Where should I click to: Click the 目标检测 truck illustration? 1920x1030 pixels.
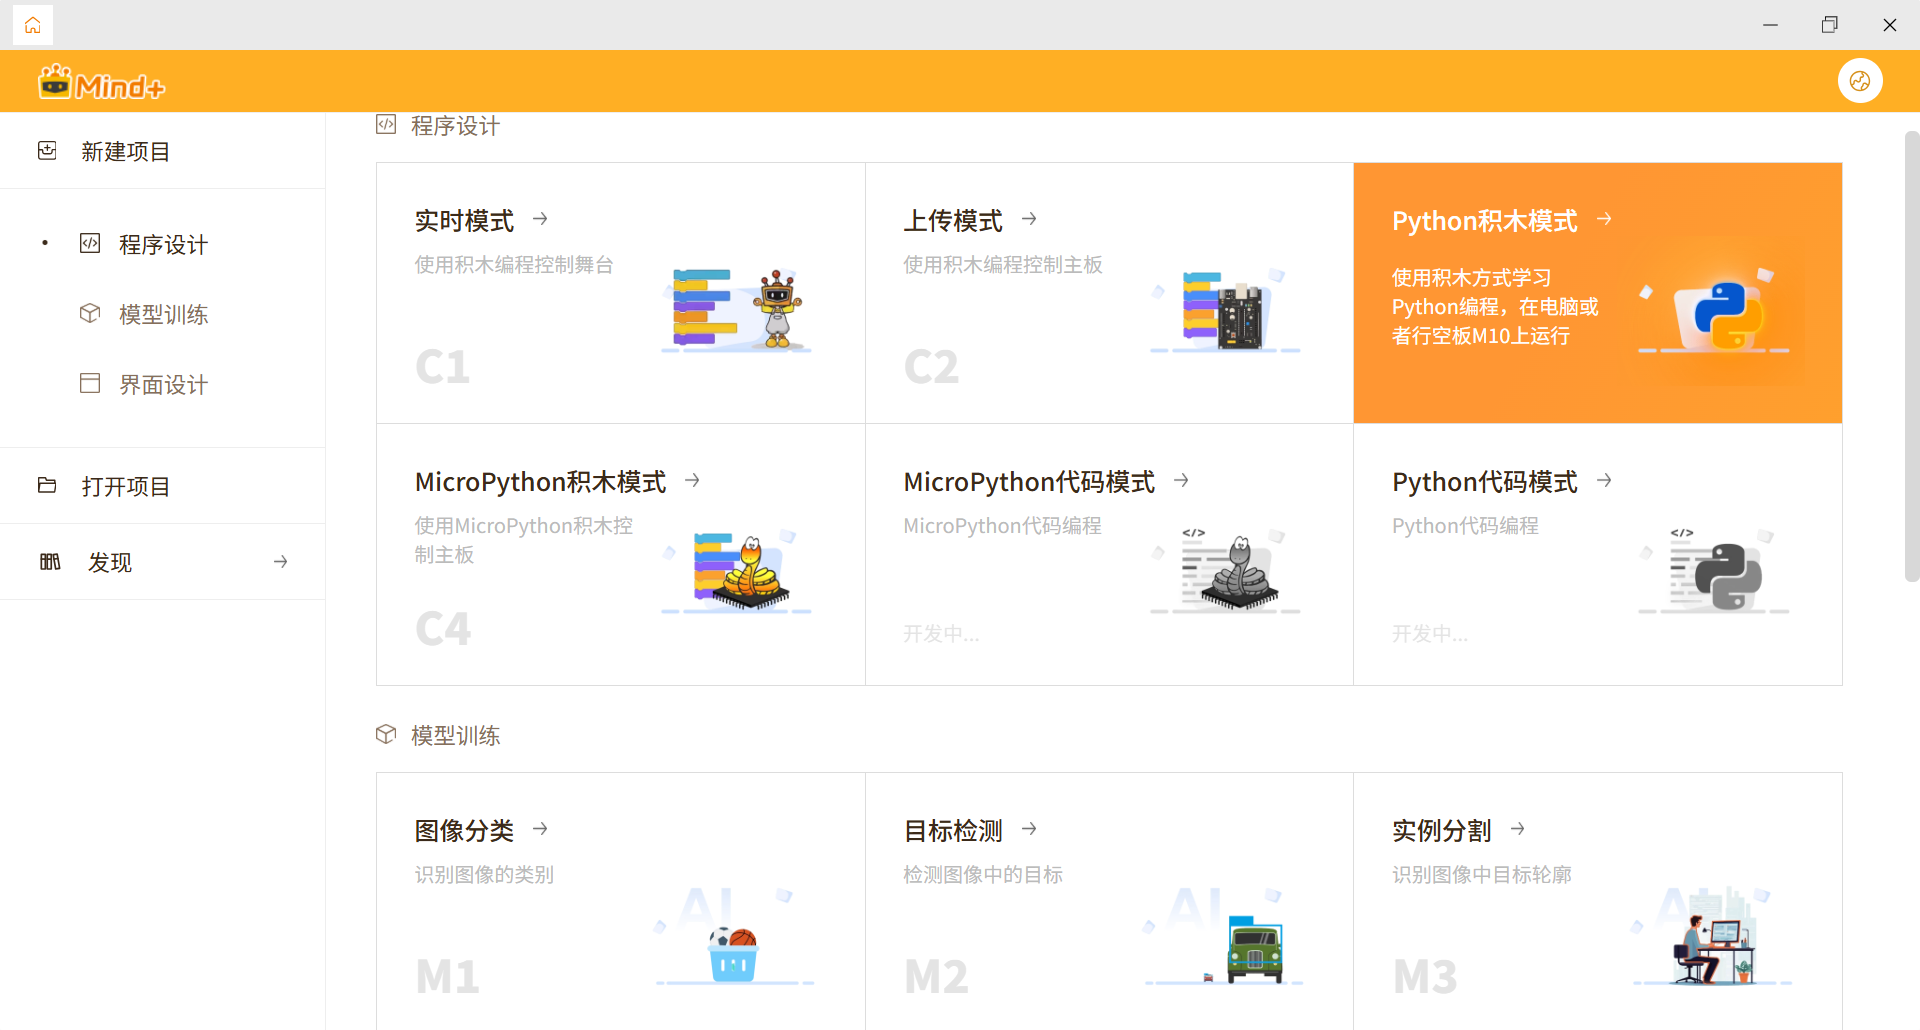pyautogui.click(x=1253, y=950)
